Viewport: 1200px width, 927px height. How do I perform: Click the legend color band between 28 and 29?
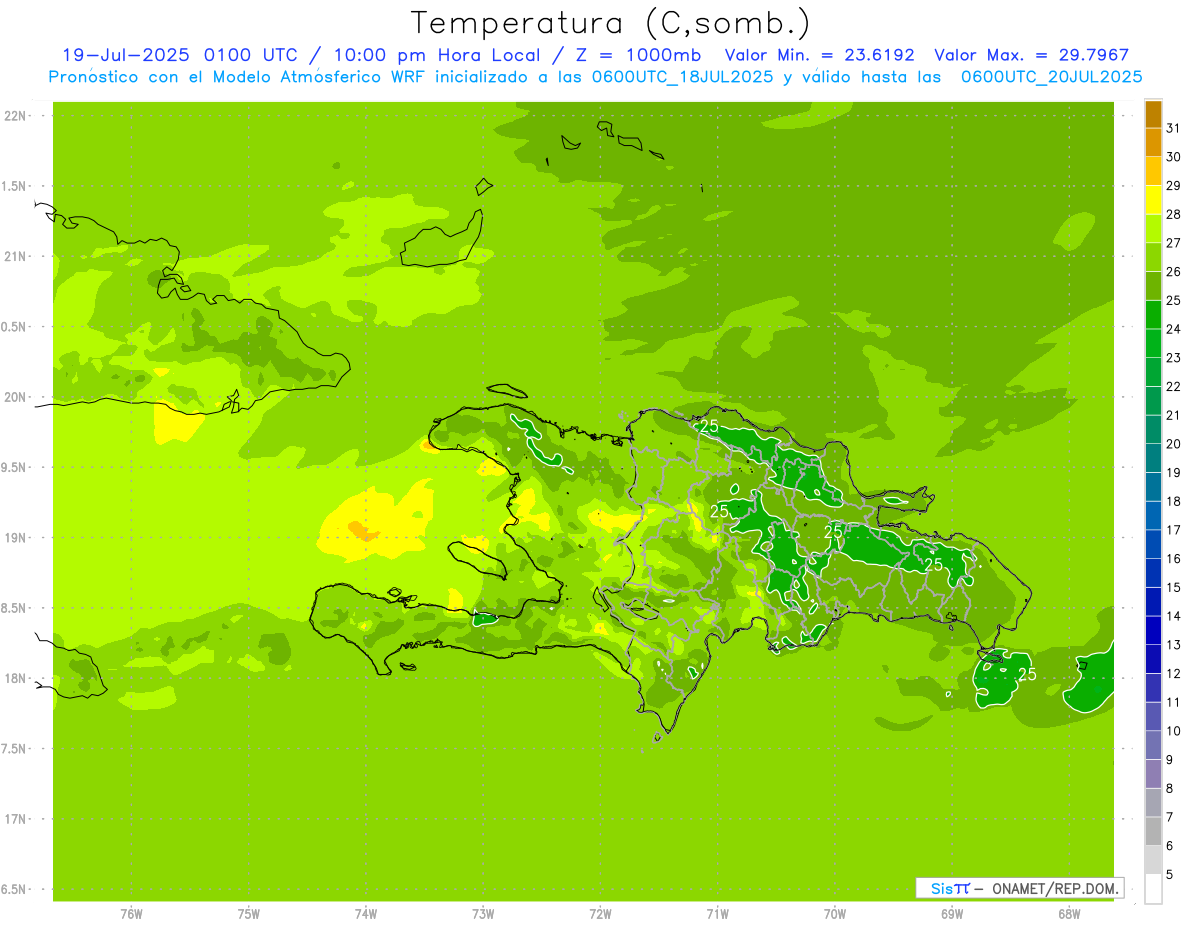point(1153,200)
